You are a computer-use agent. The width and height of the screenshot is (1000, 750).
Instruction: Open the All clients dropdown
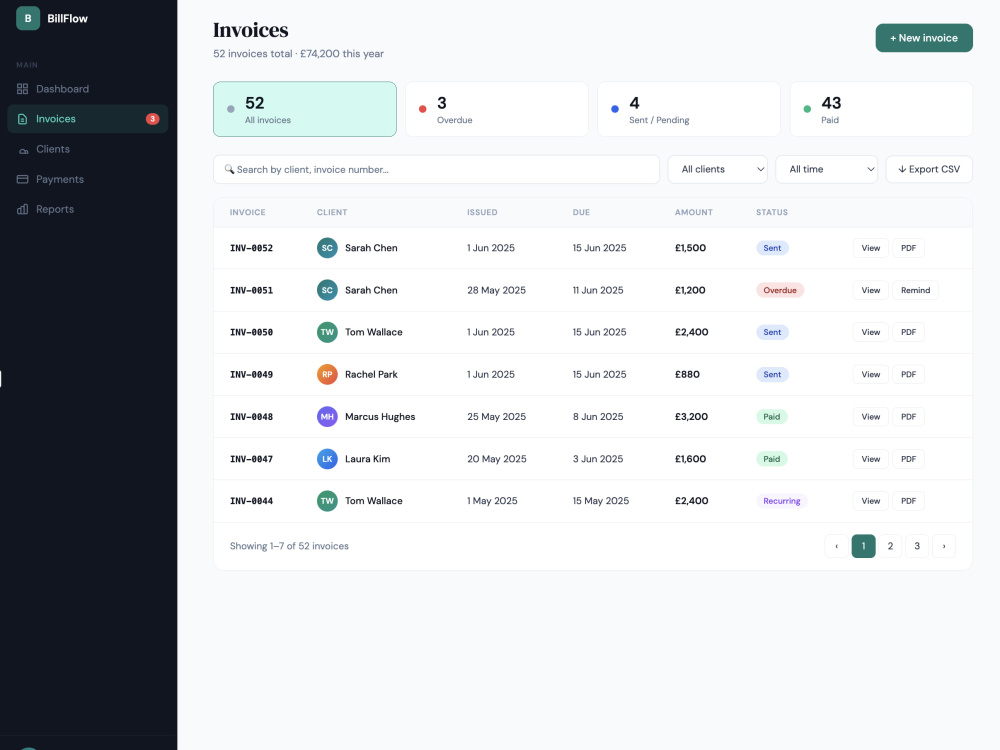click(x=717, y=169)
